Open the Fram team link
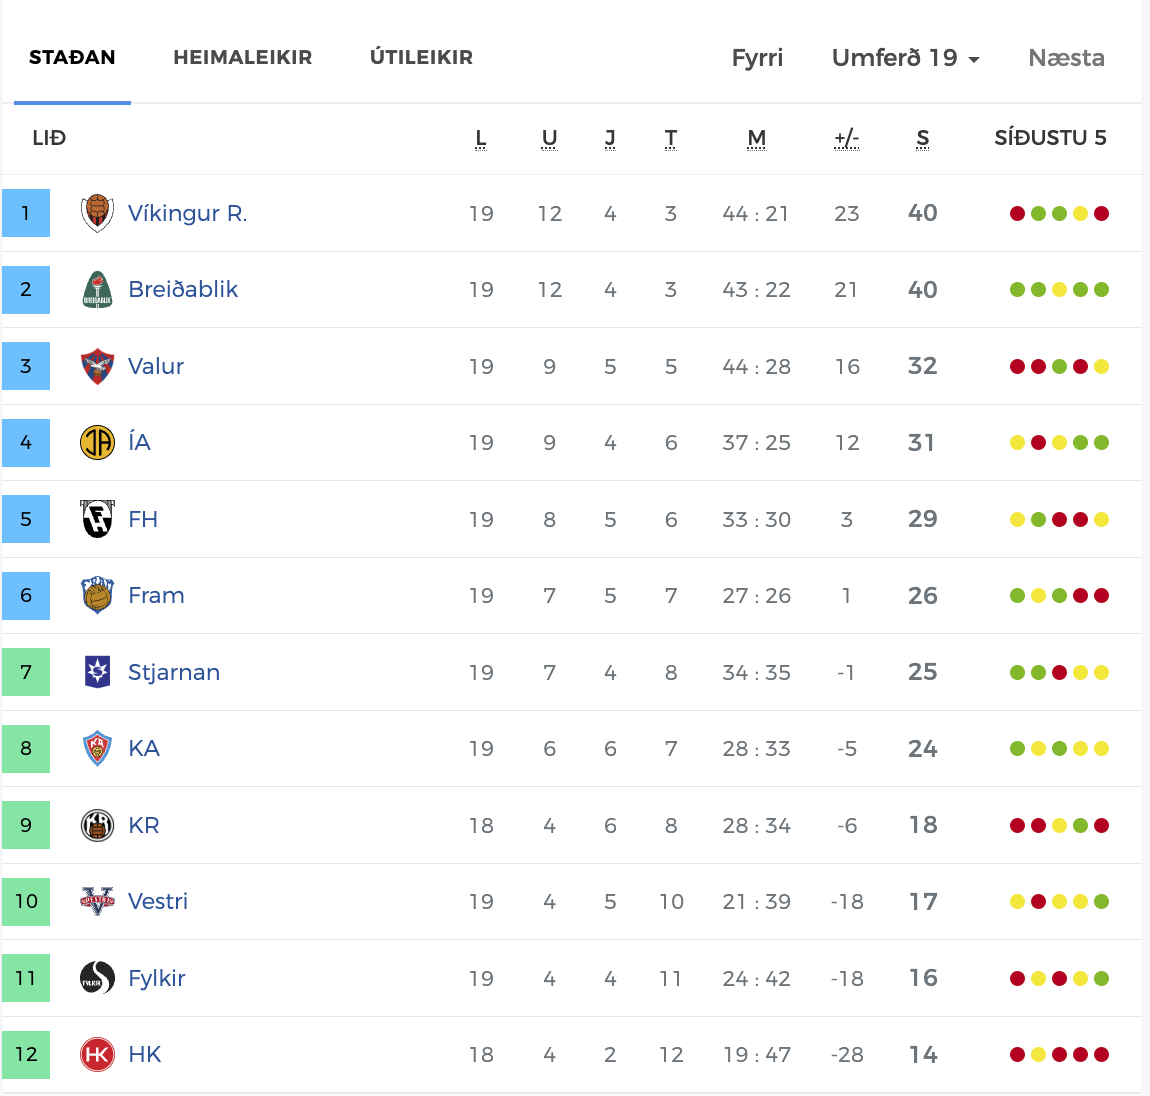The image size is (1150, 1096). click(x=156, y=595)
